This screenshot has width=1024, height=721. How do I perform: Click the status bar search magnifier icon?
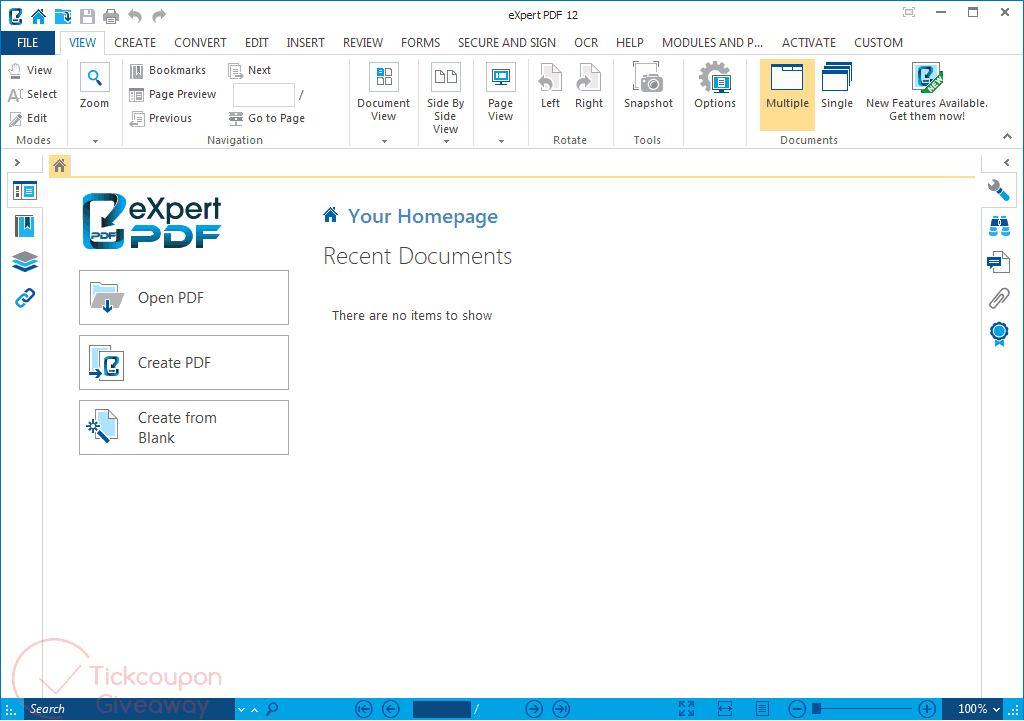(x=272, y=709)
